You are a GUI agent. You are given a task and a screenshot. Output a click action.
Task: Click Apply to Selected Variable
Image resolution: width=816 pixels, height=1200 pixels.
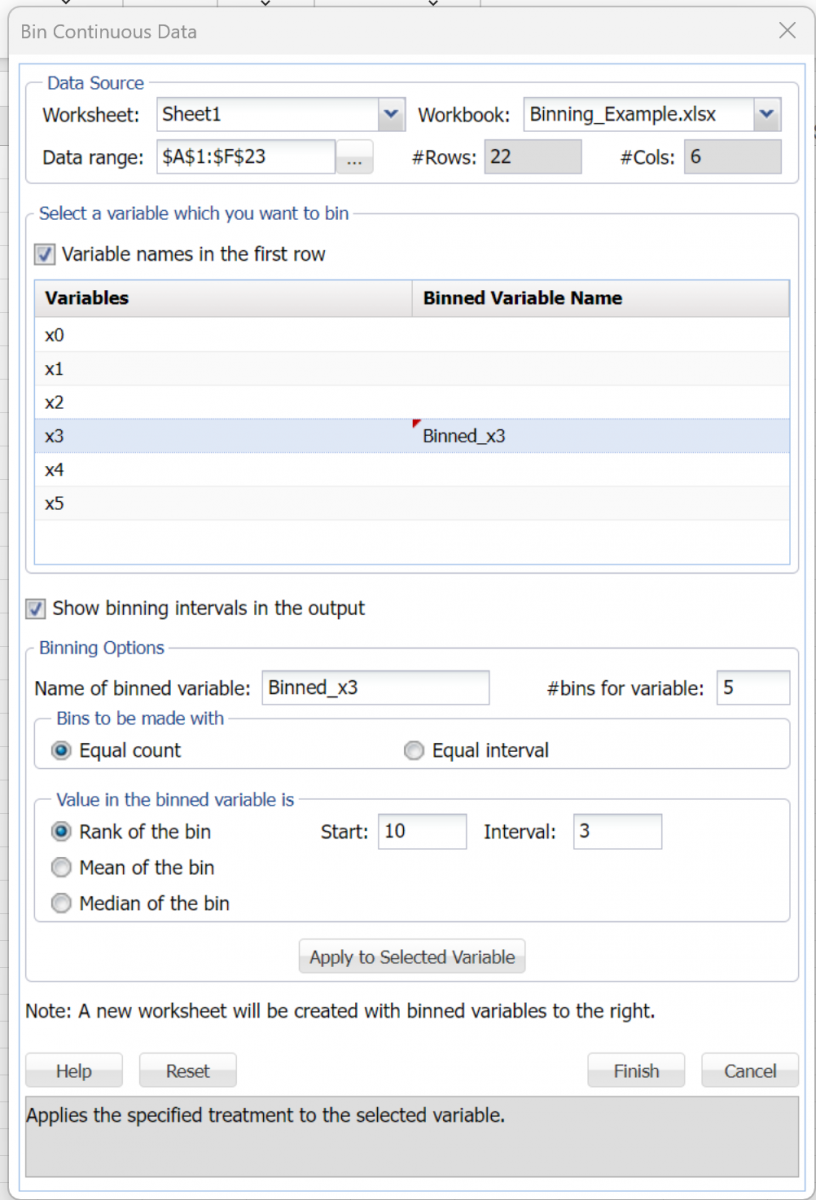pyautogui.click(x=411, y=956)
